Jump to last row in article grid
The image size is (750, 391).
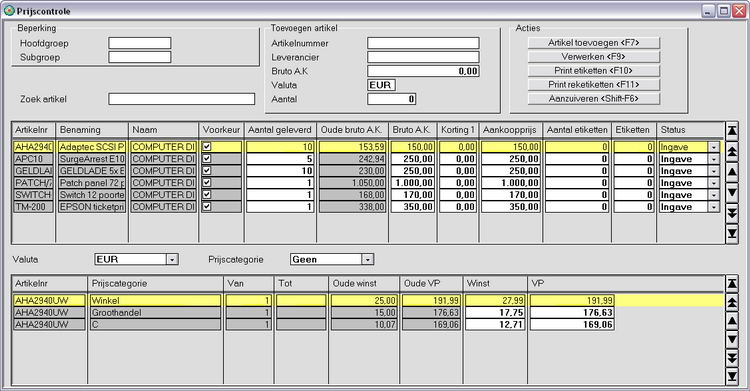pyautogui.click(x=731, y=234)
